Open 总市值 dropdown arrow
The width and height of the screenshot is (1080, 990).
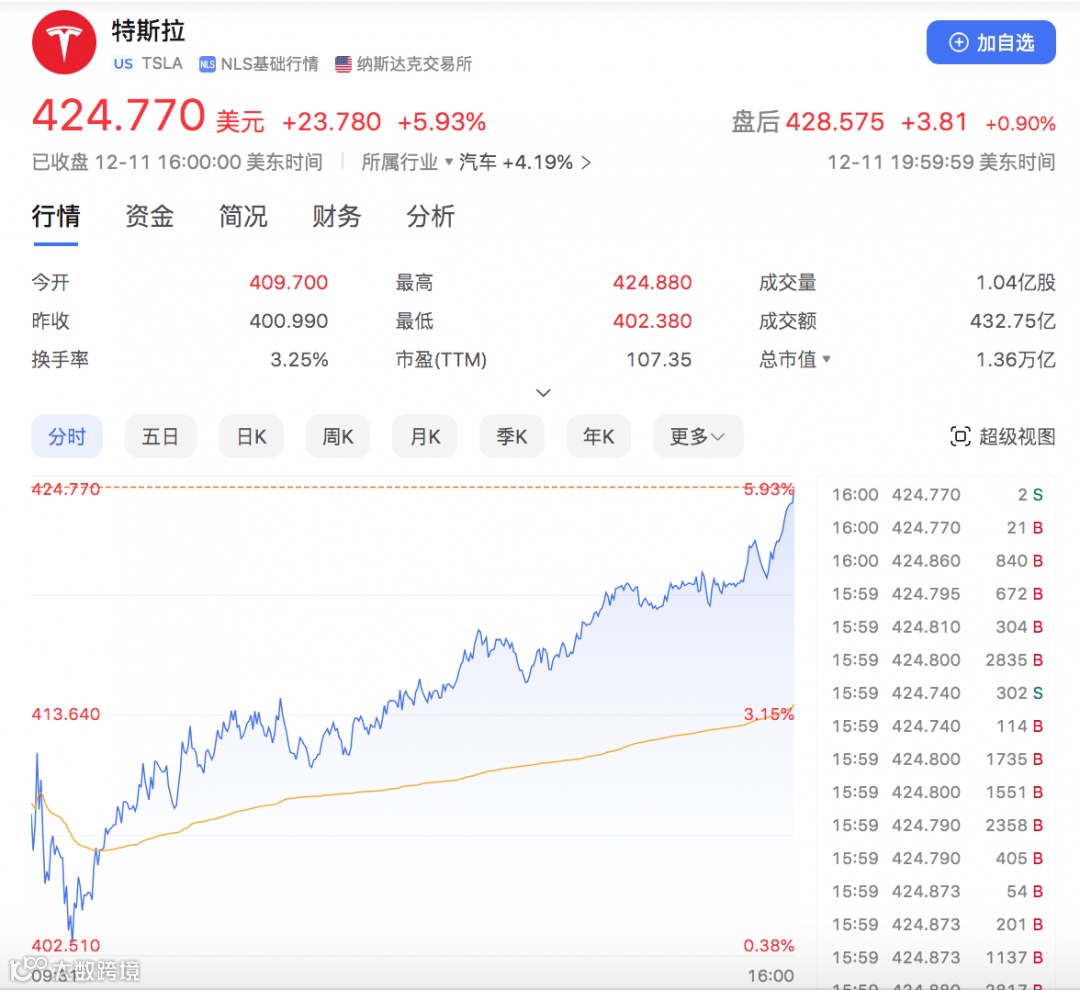pos(827,359)
